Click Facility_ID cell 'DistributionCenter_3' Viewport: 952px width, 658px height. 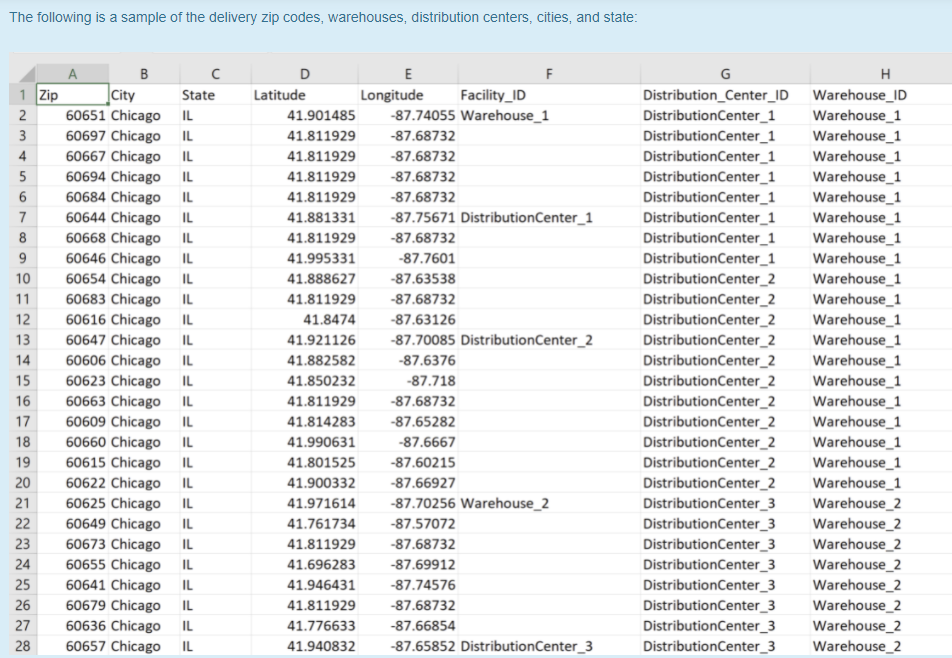pos(549,646)
